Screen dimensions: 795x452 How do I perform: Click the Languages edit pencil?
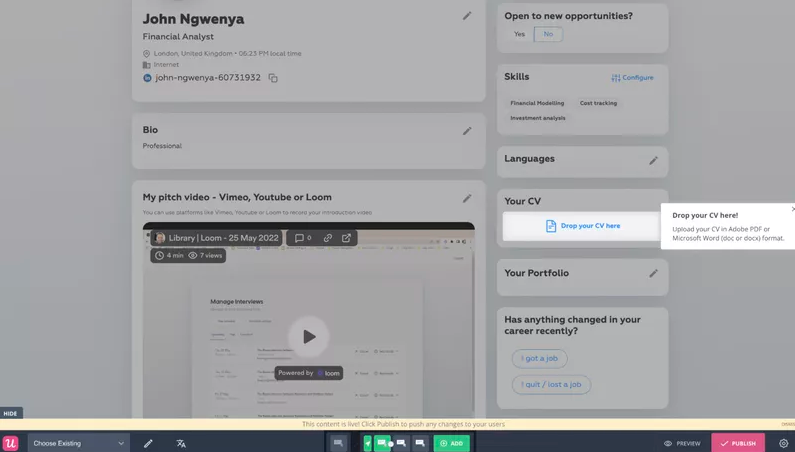click(x=653, y=160)
